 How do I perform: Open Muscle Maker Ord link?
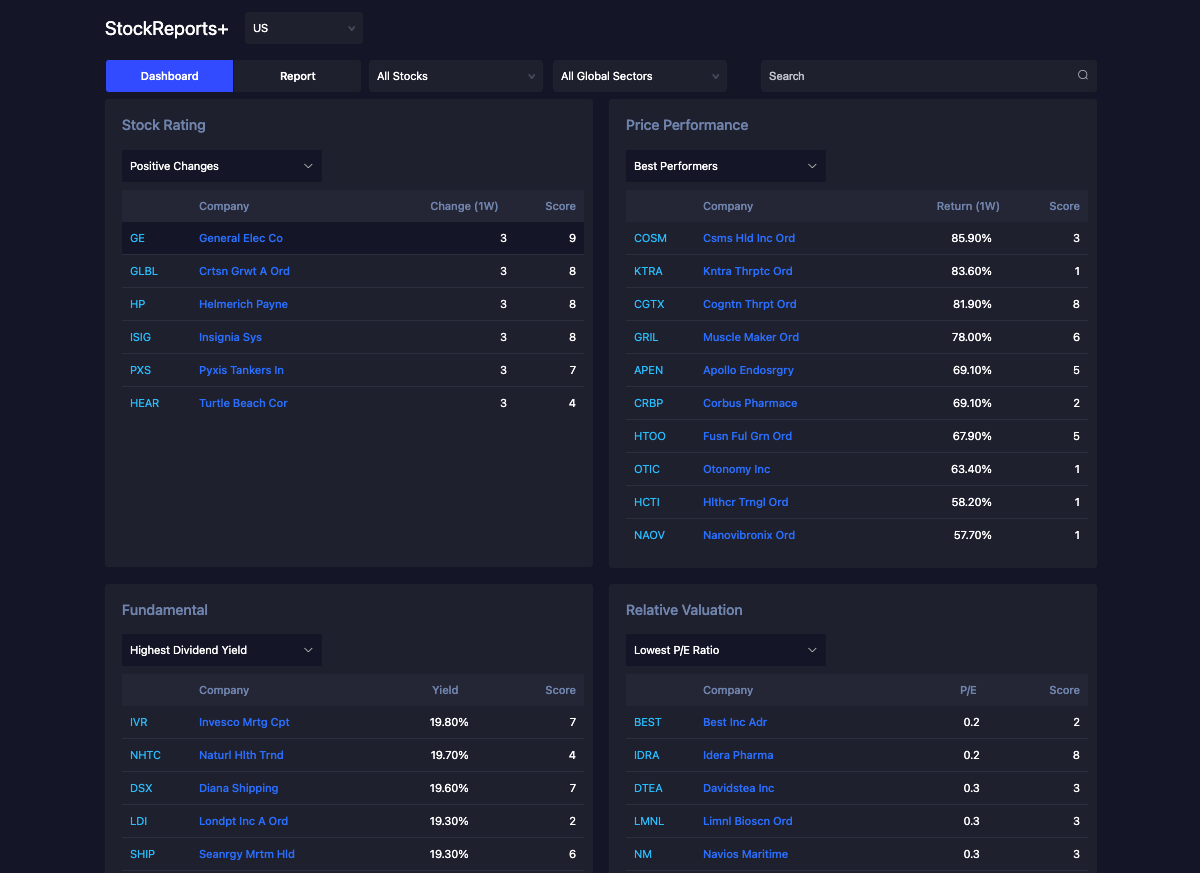[x=751, y=337]
